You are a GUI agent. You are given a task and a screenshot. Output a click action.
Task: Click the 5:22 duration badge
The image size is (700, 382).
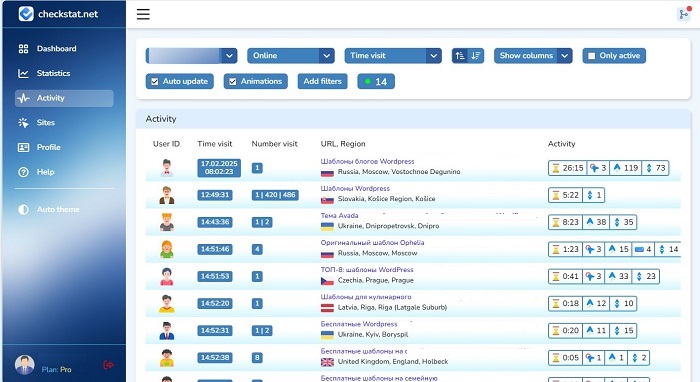565,195
